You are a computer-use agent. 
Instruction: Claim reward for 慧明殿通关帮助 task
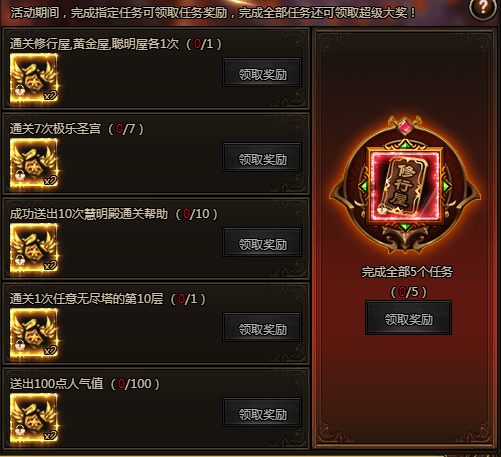click(262, 243)
